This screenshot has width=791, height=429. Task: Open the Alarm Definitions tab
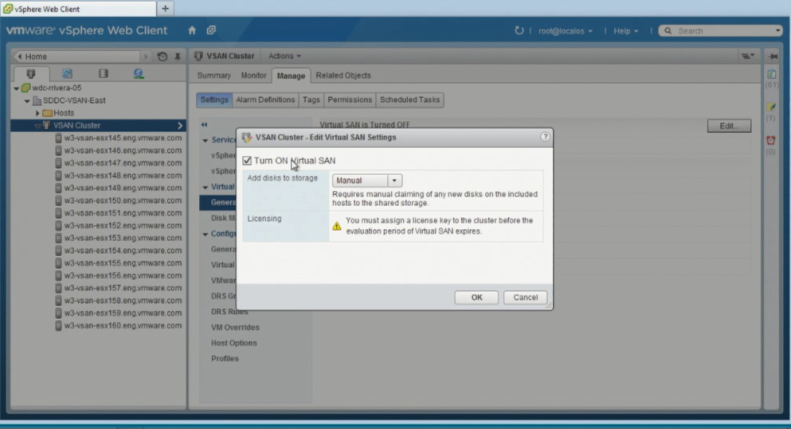(265, 100)
